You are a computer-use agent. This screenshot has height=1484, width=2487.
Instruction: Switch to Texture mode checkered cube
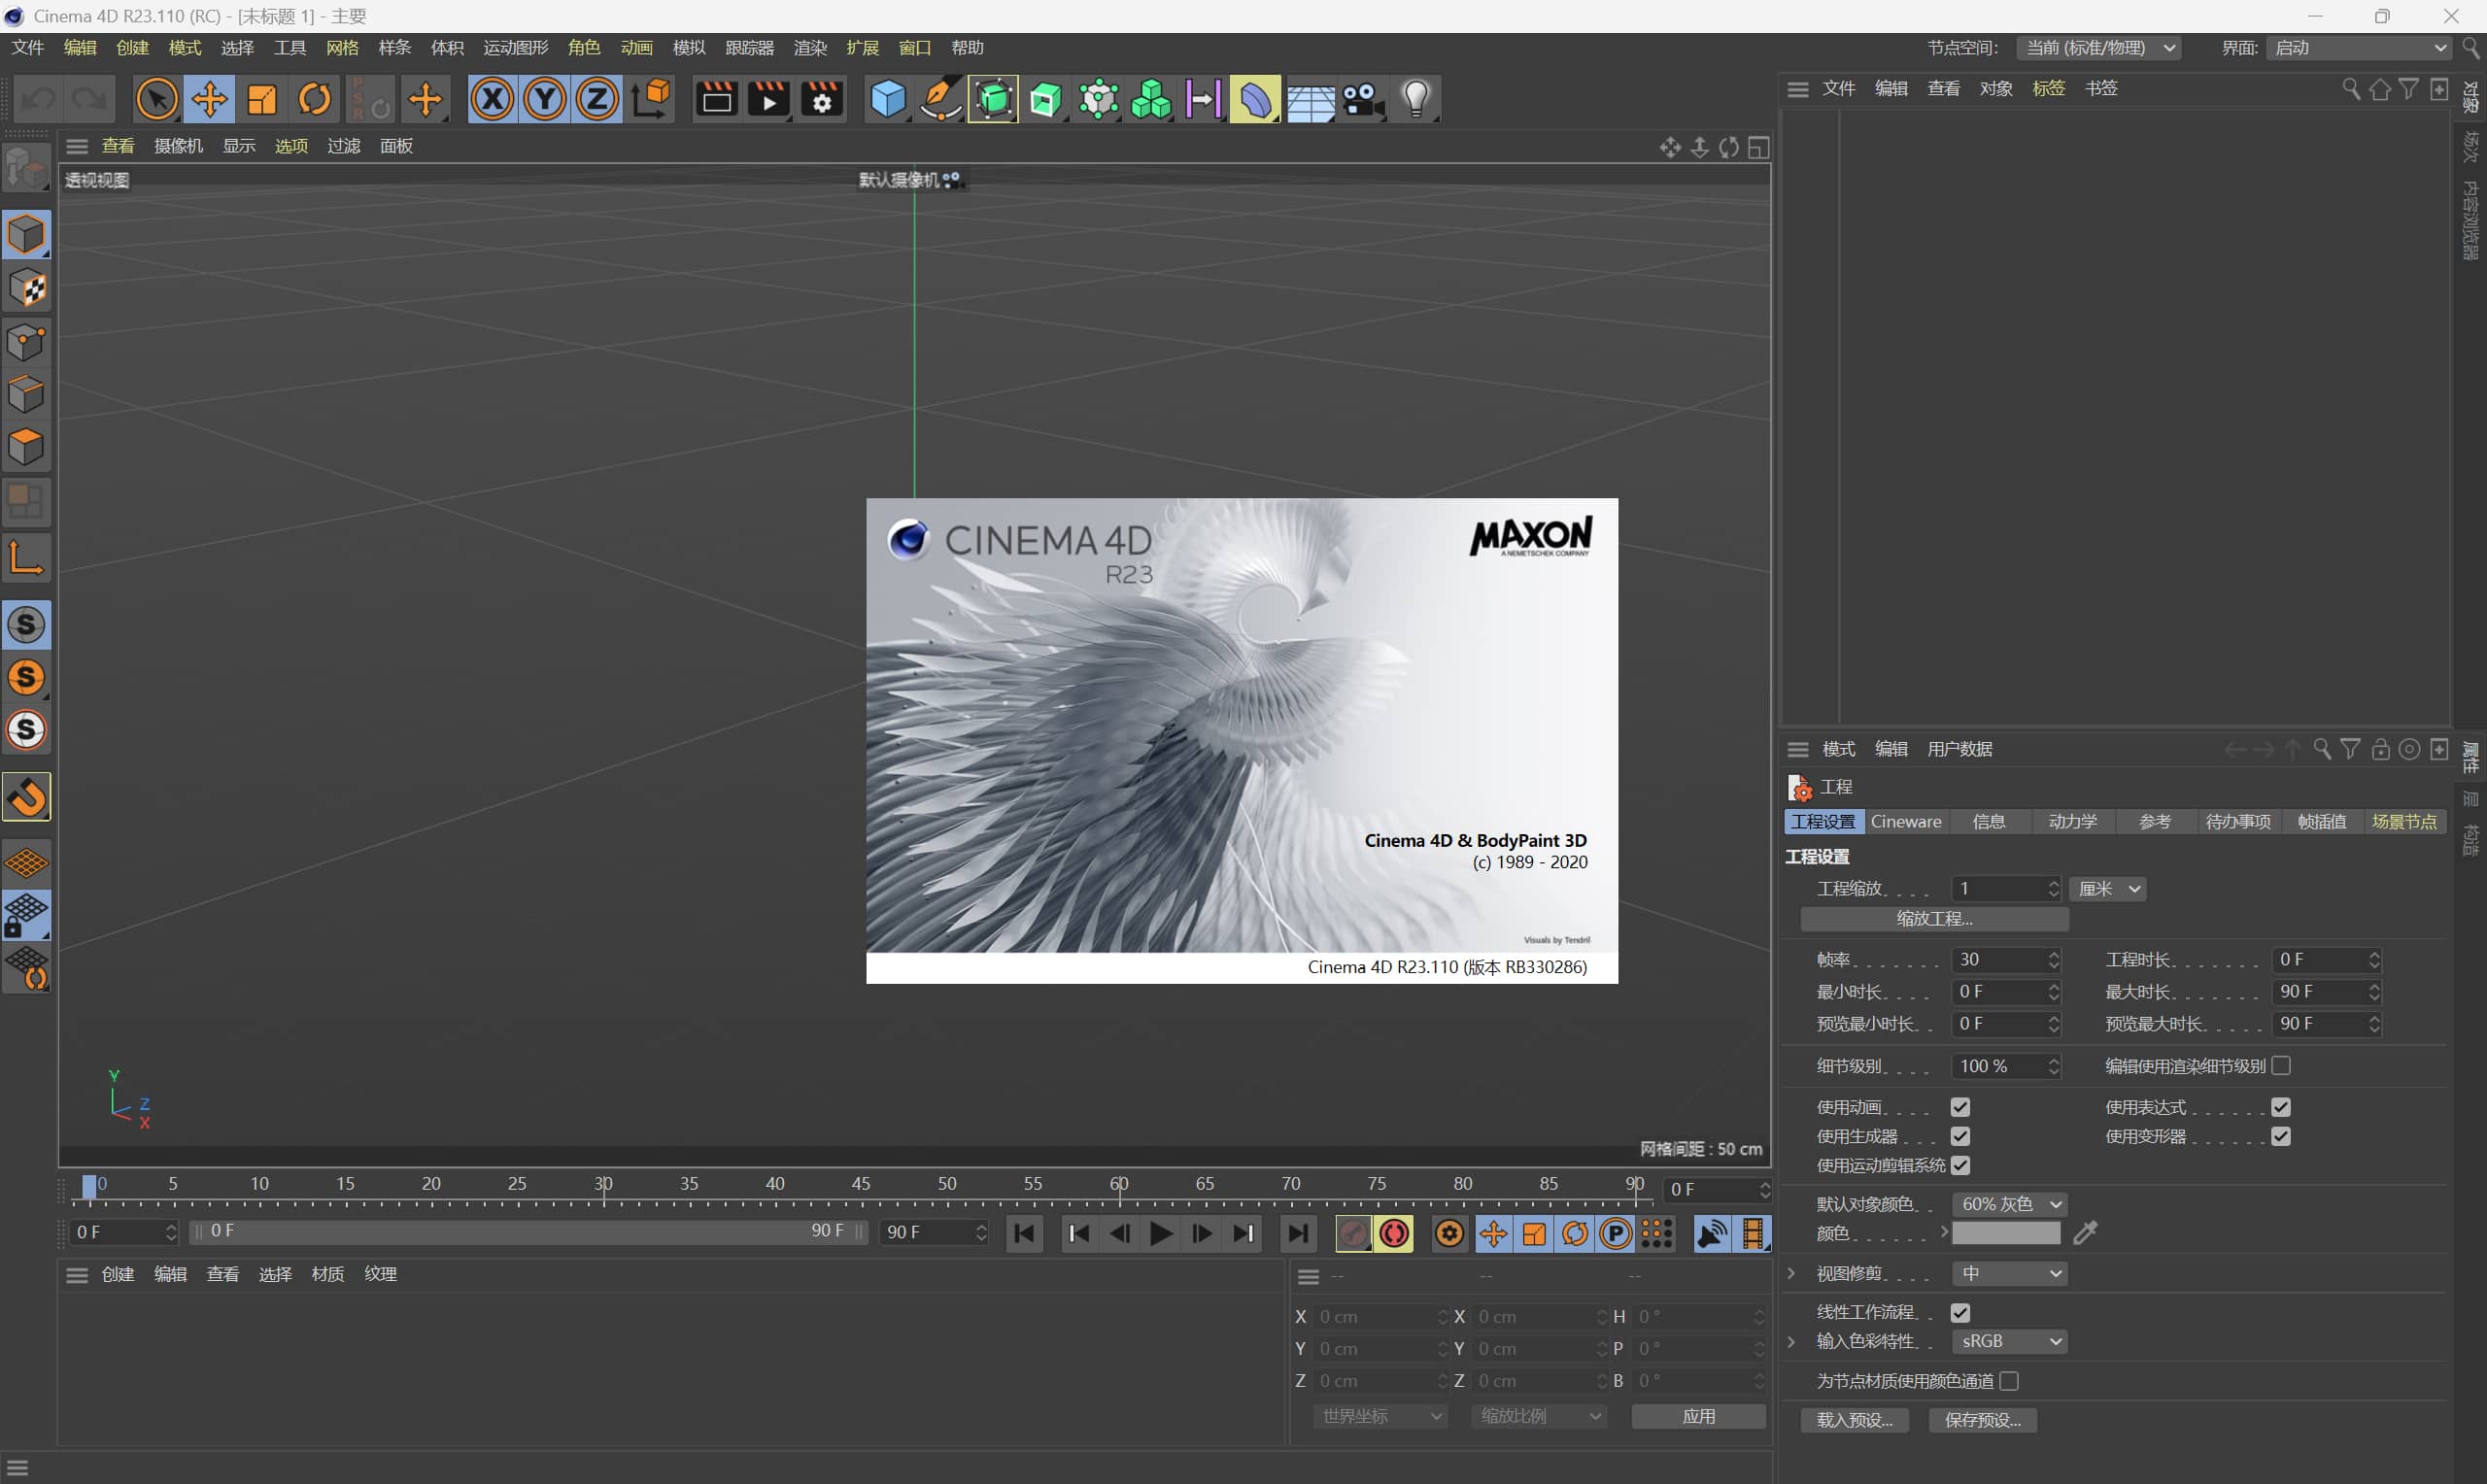point(27,288)
